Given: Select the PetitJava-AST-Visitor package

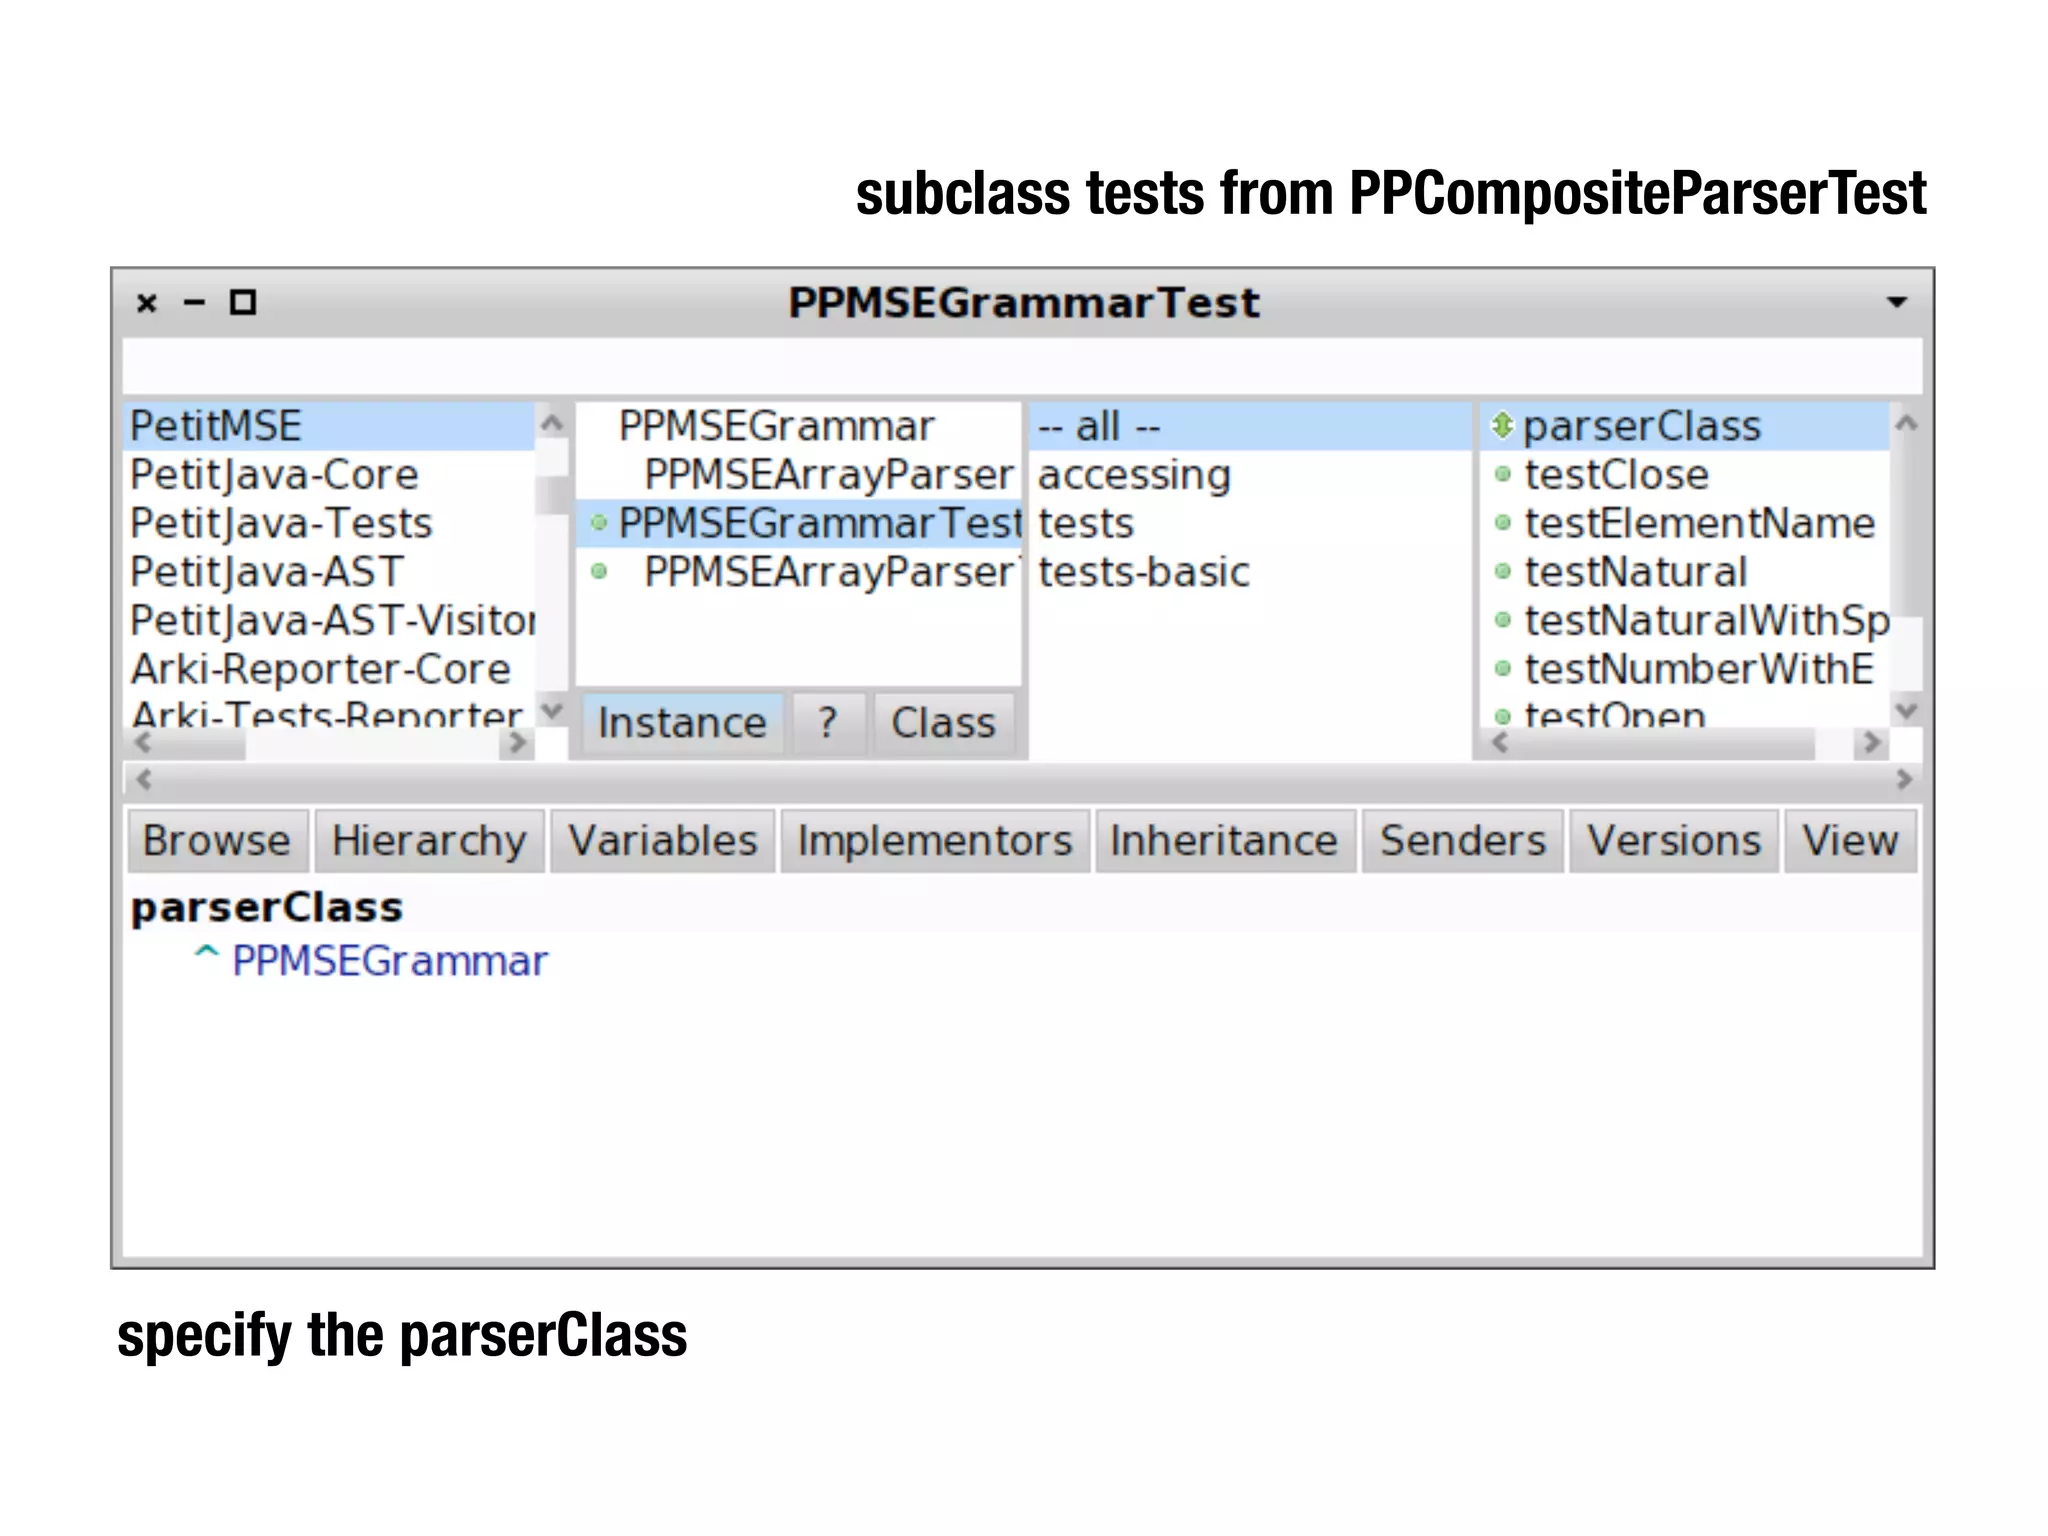Looking at the screenshot, I should [329, 621].
